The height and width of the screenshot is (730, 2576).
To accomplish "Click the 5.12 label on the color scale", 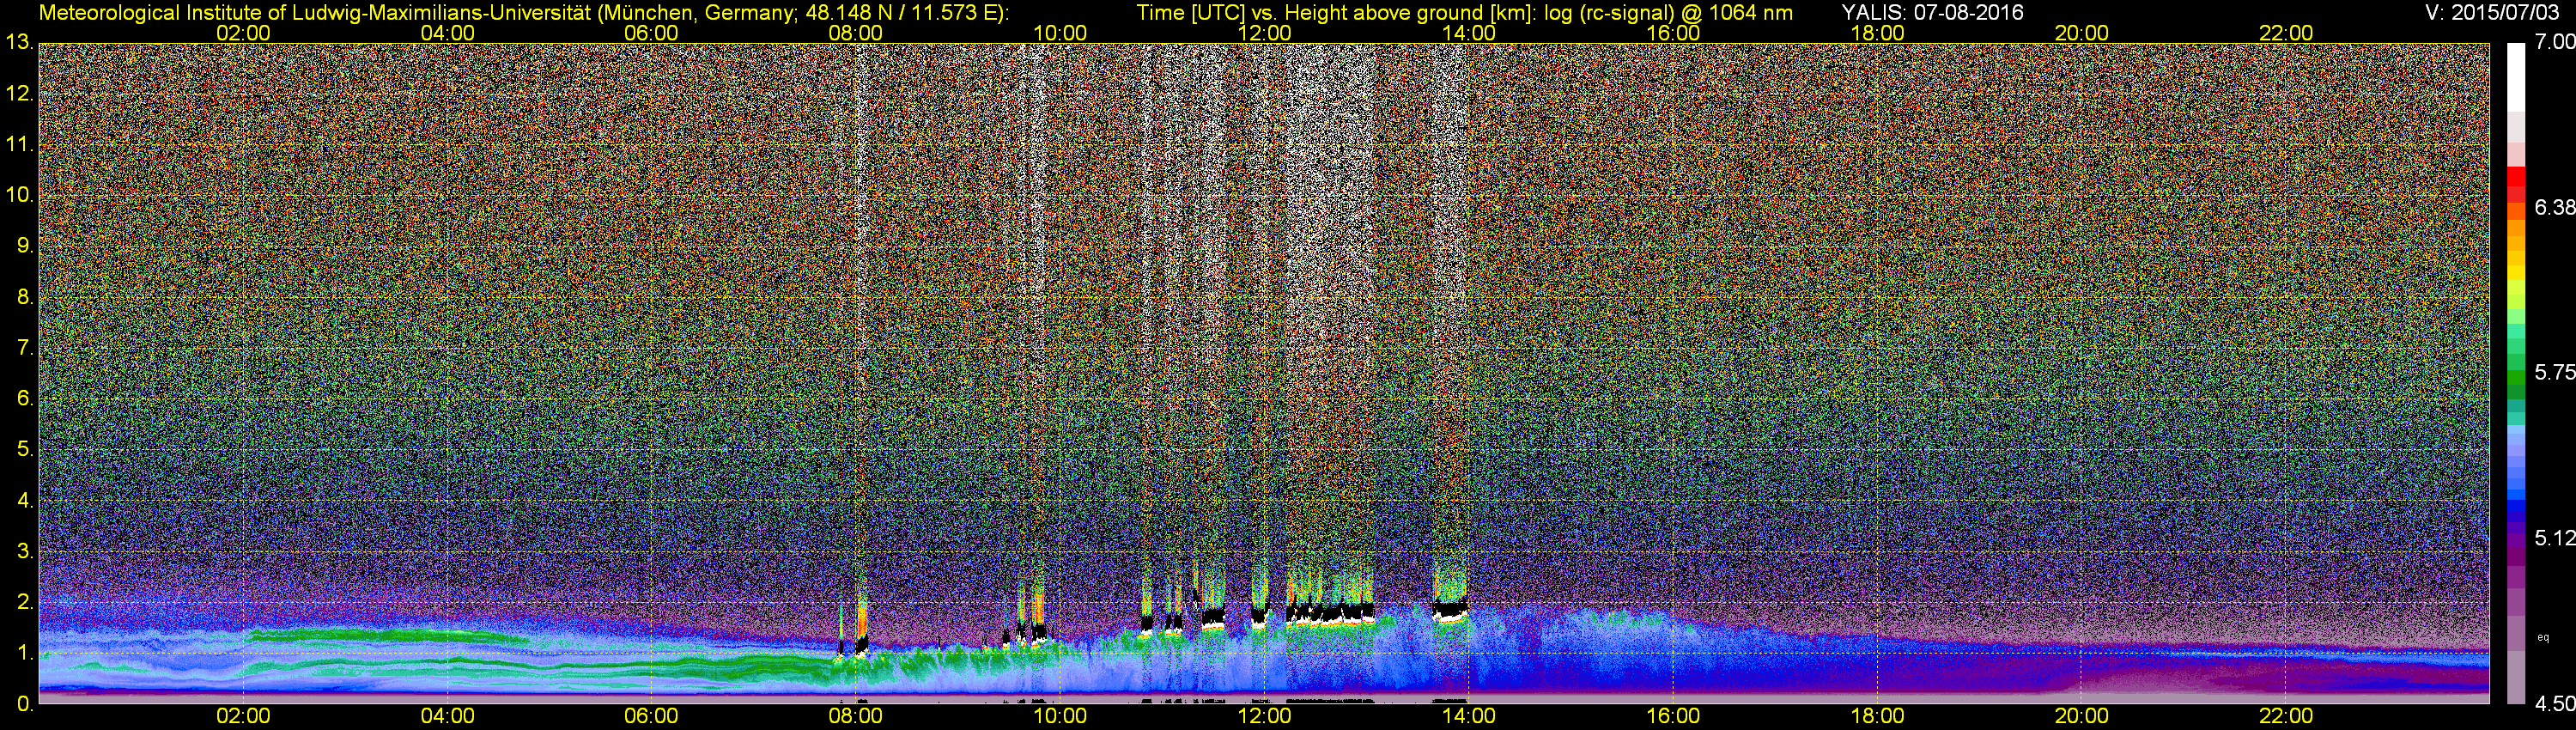I will 2554,538.
